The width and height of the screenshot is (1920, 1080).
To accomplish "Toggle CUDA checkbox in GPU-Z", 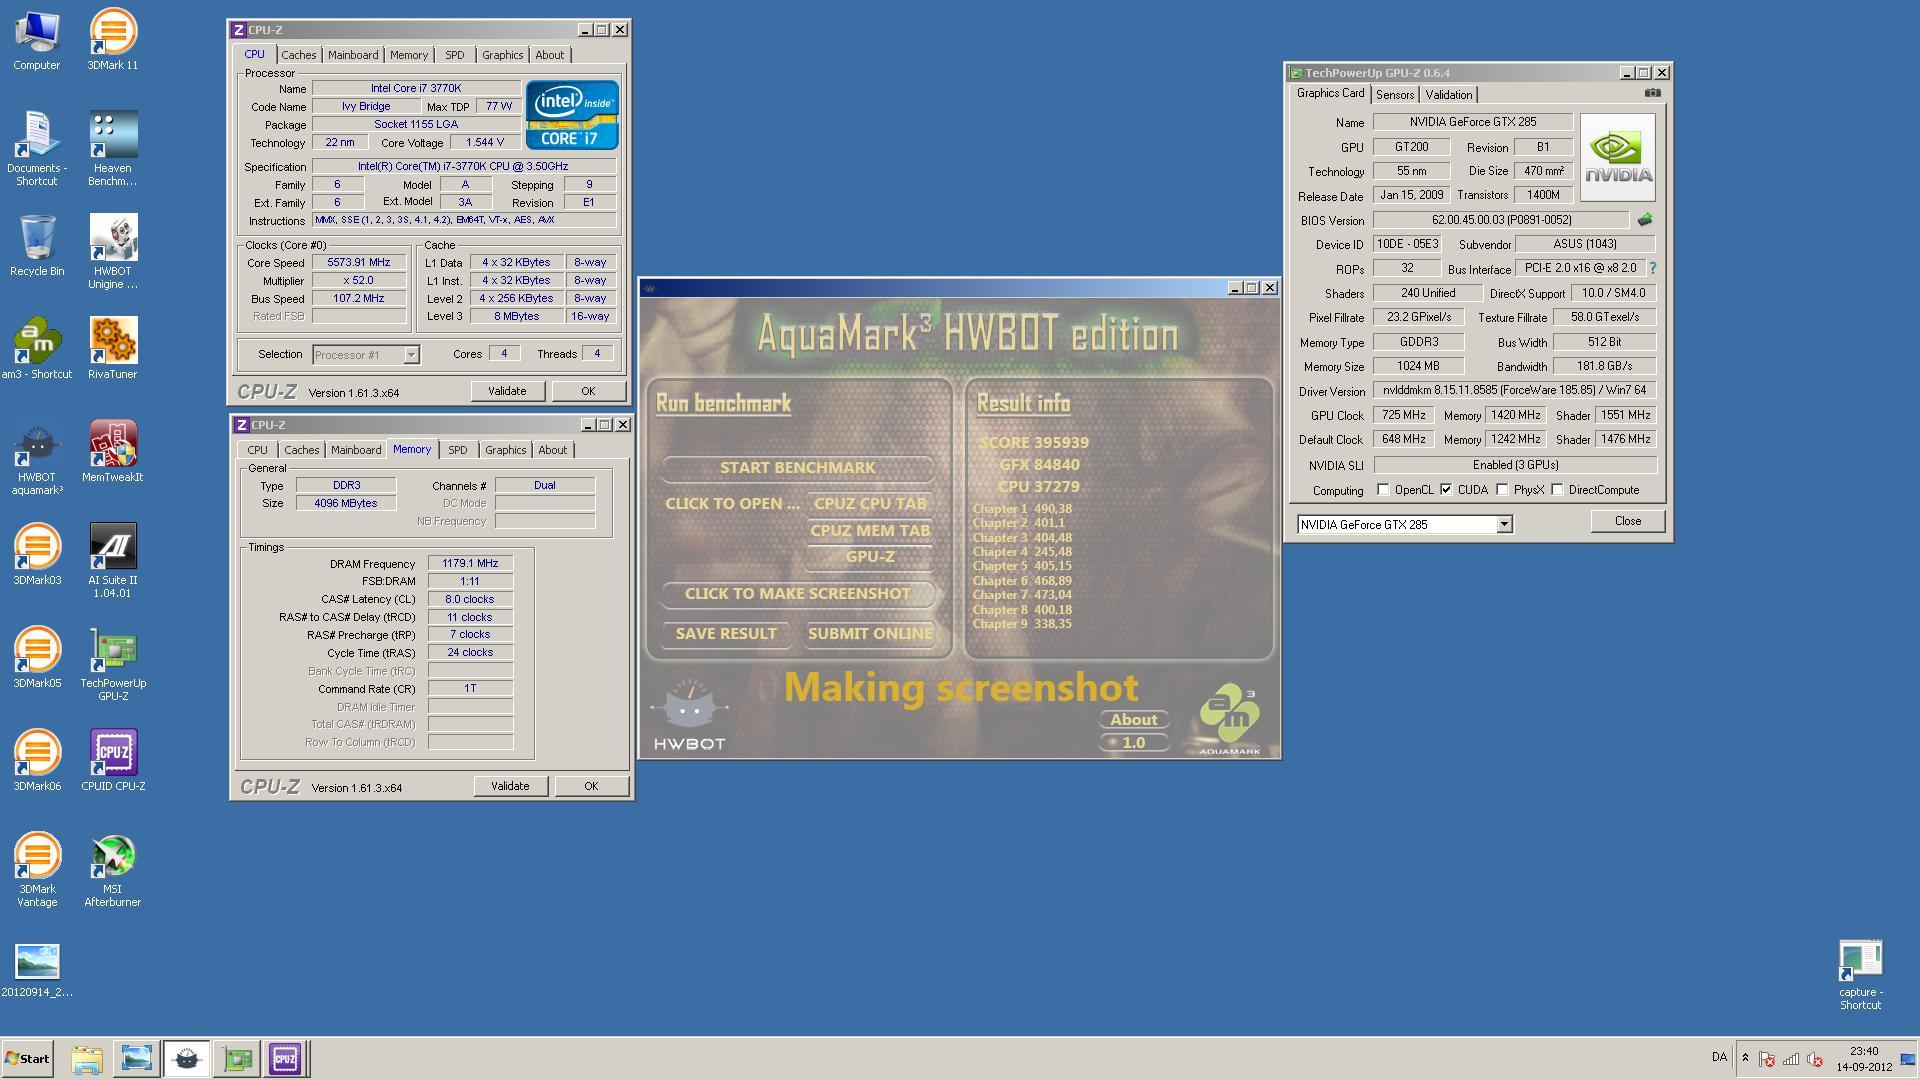I will 1446,490.
